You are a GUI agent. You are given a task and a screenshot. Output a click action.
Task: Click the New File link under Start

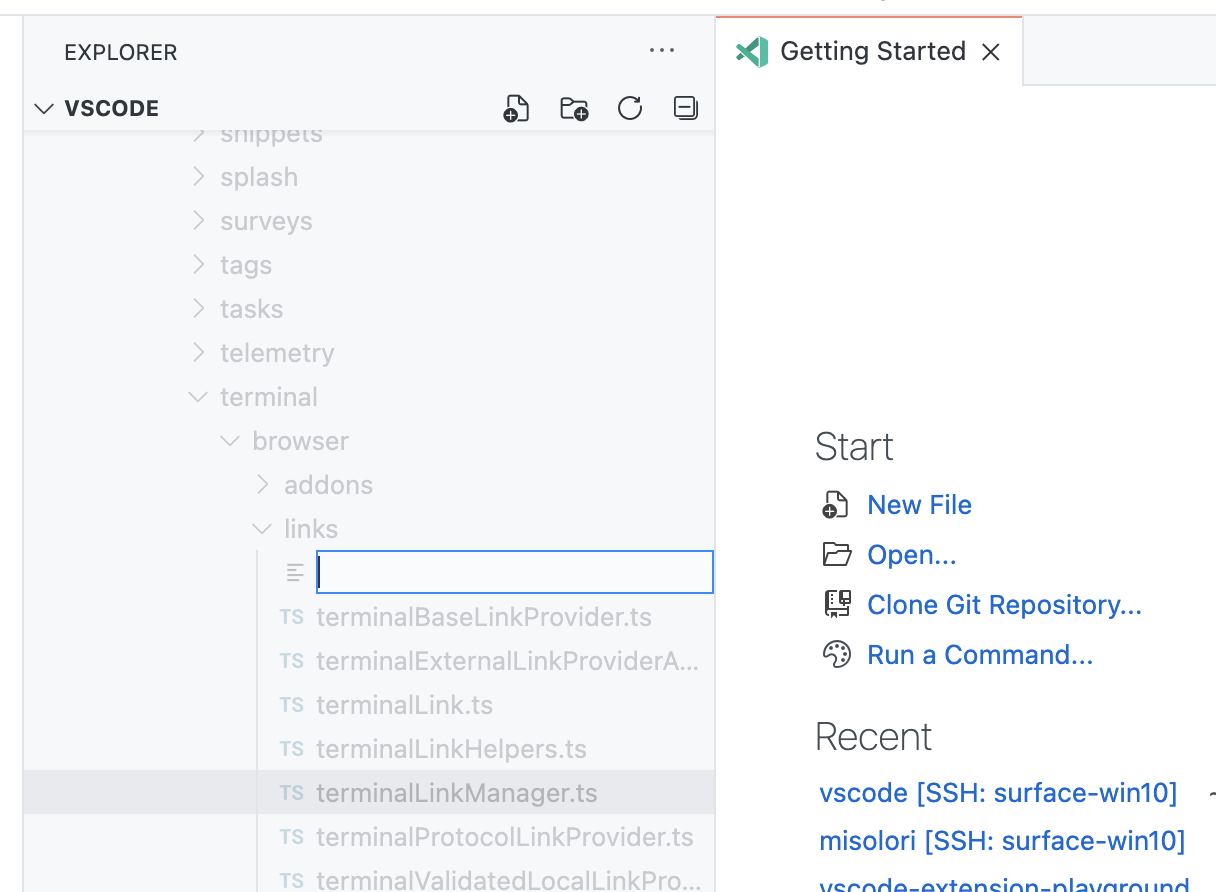[918, 505]
